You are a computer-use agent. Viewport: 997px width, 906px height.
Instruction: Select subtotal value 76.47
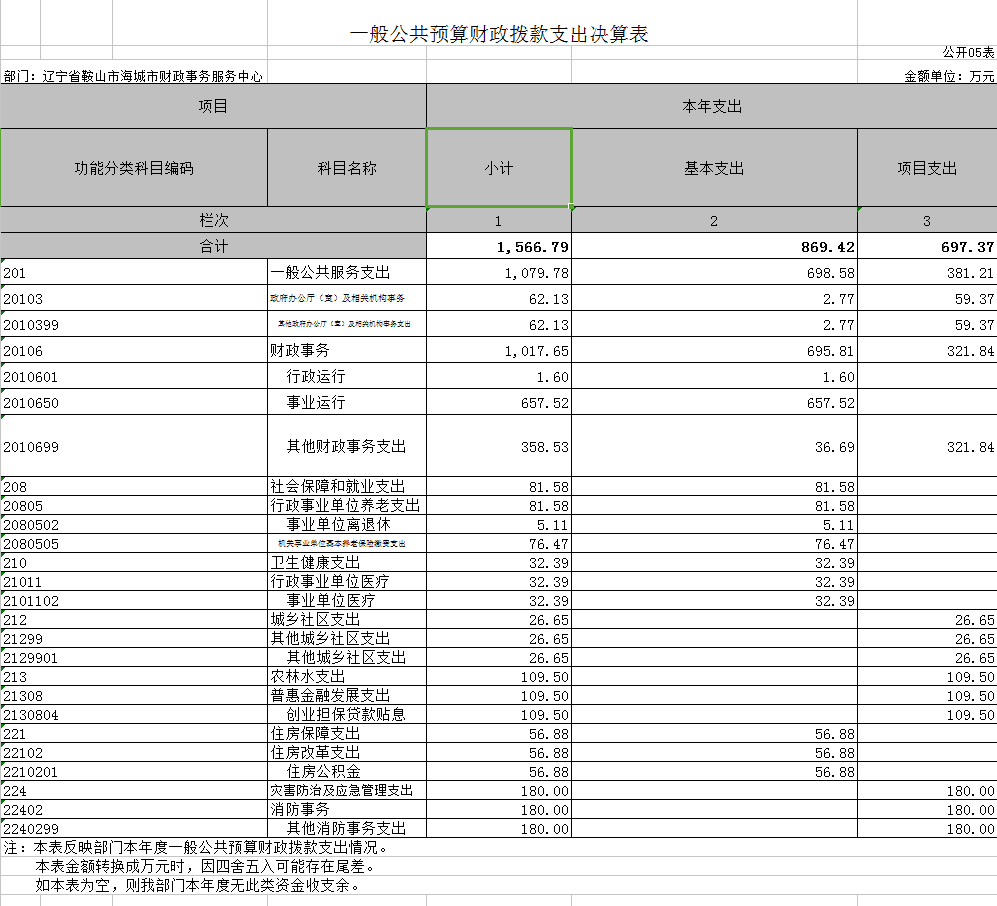[x=499, y=544]
